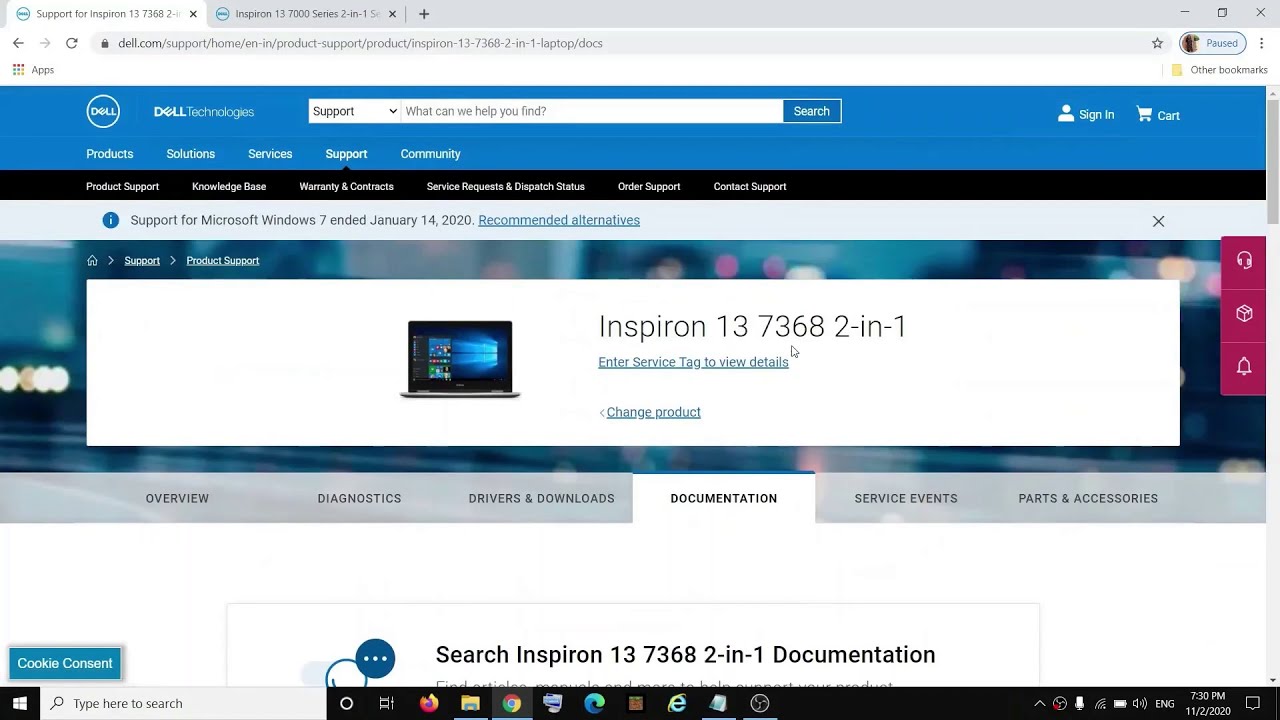Switch to Drivers & Downloads tab
Screen dimensions: 1280x720
click(x=541, y=498)
